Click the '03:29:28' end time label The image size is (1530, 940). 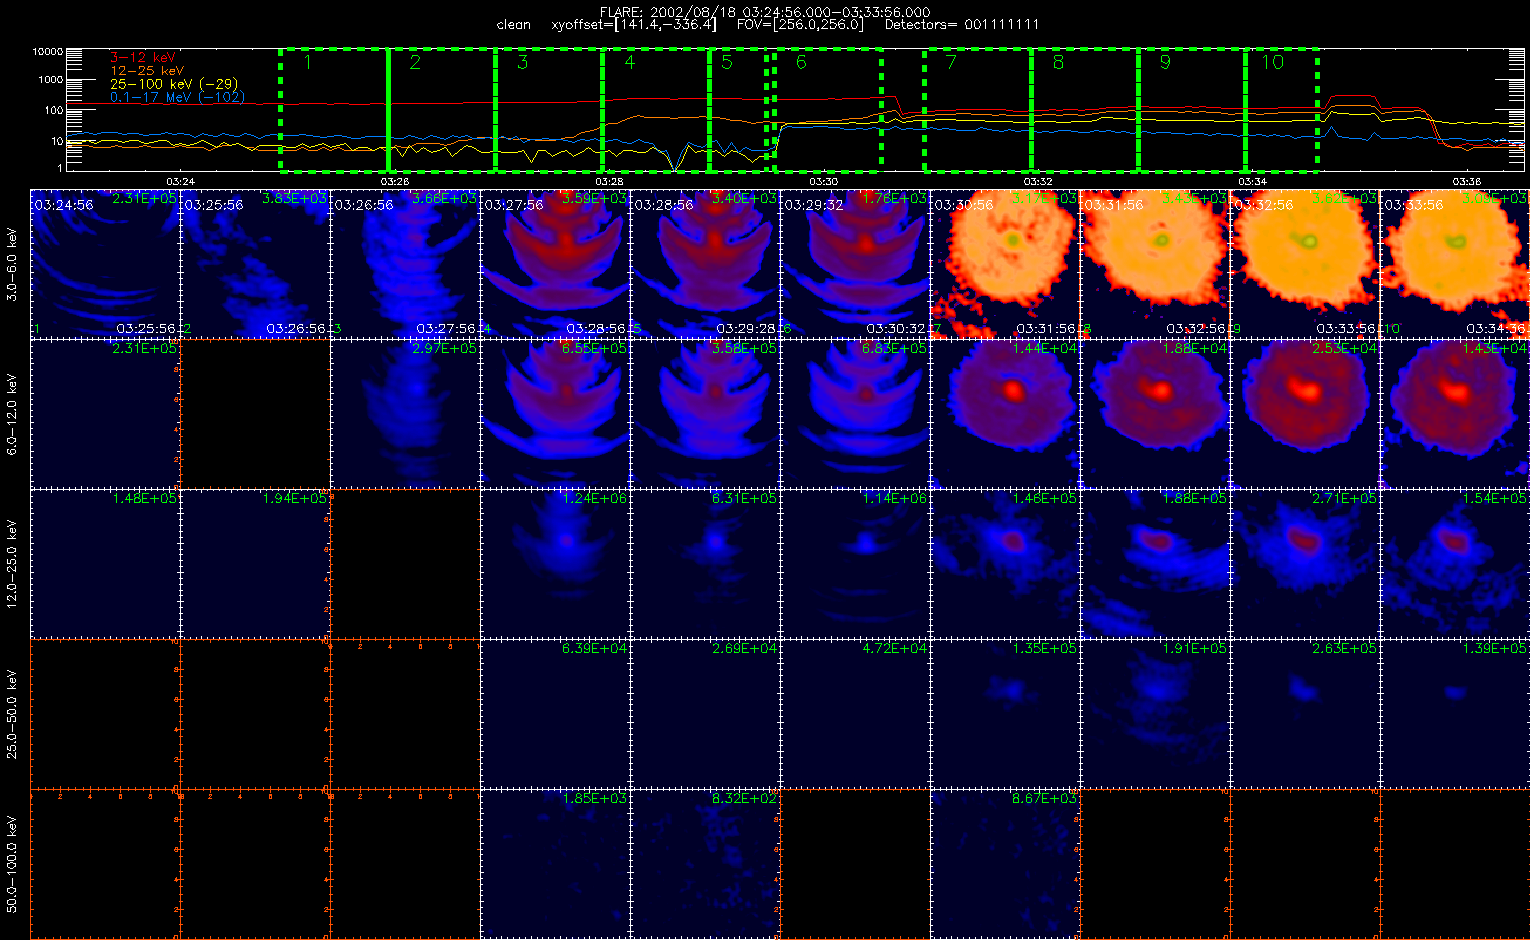point(747,329)
